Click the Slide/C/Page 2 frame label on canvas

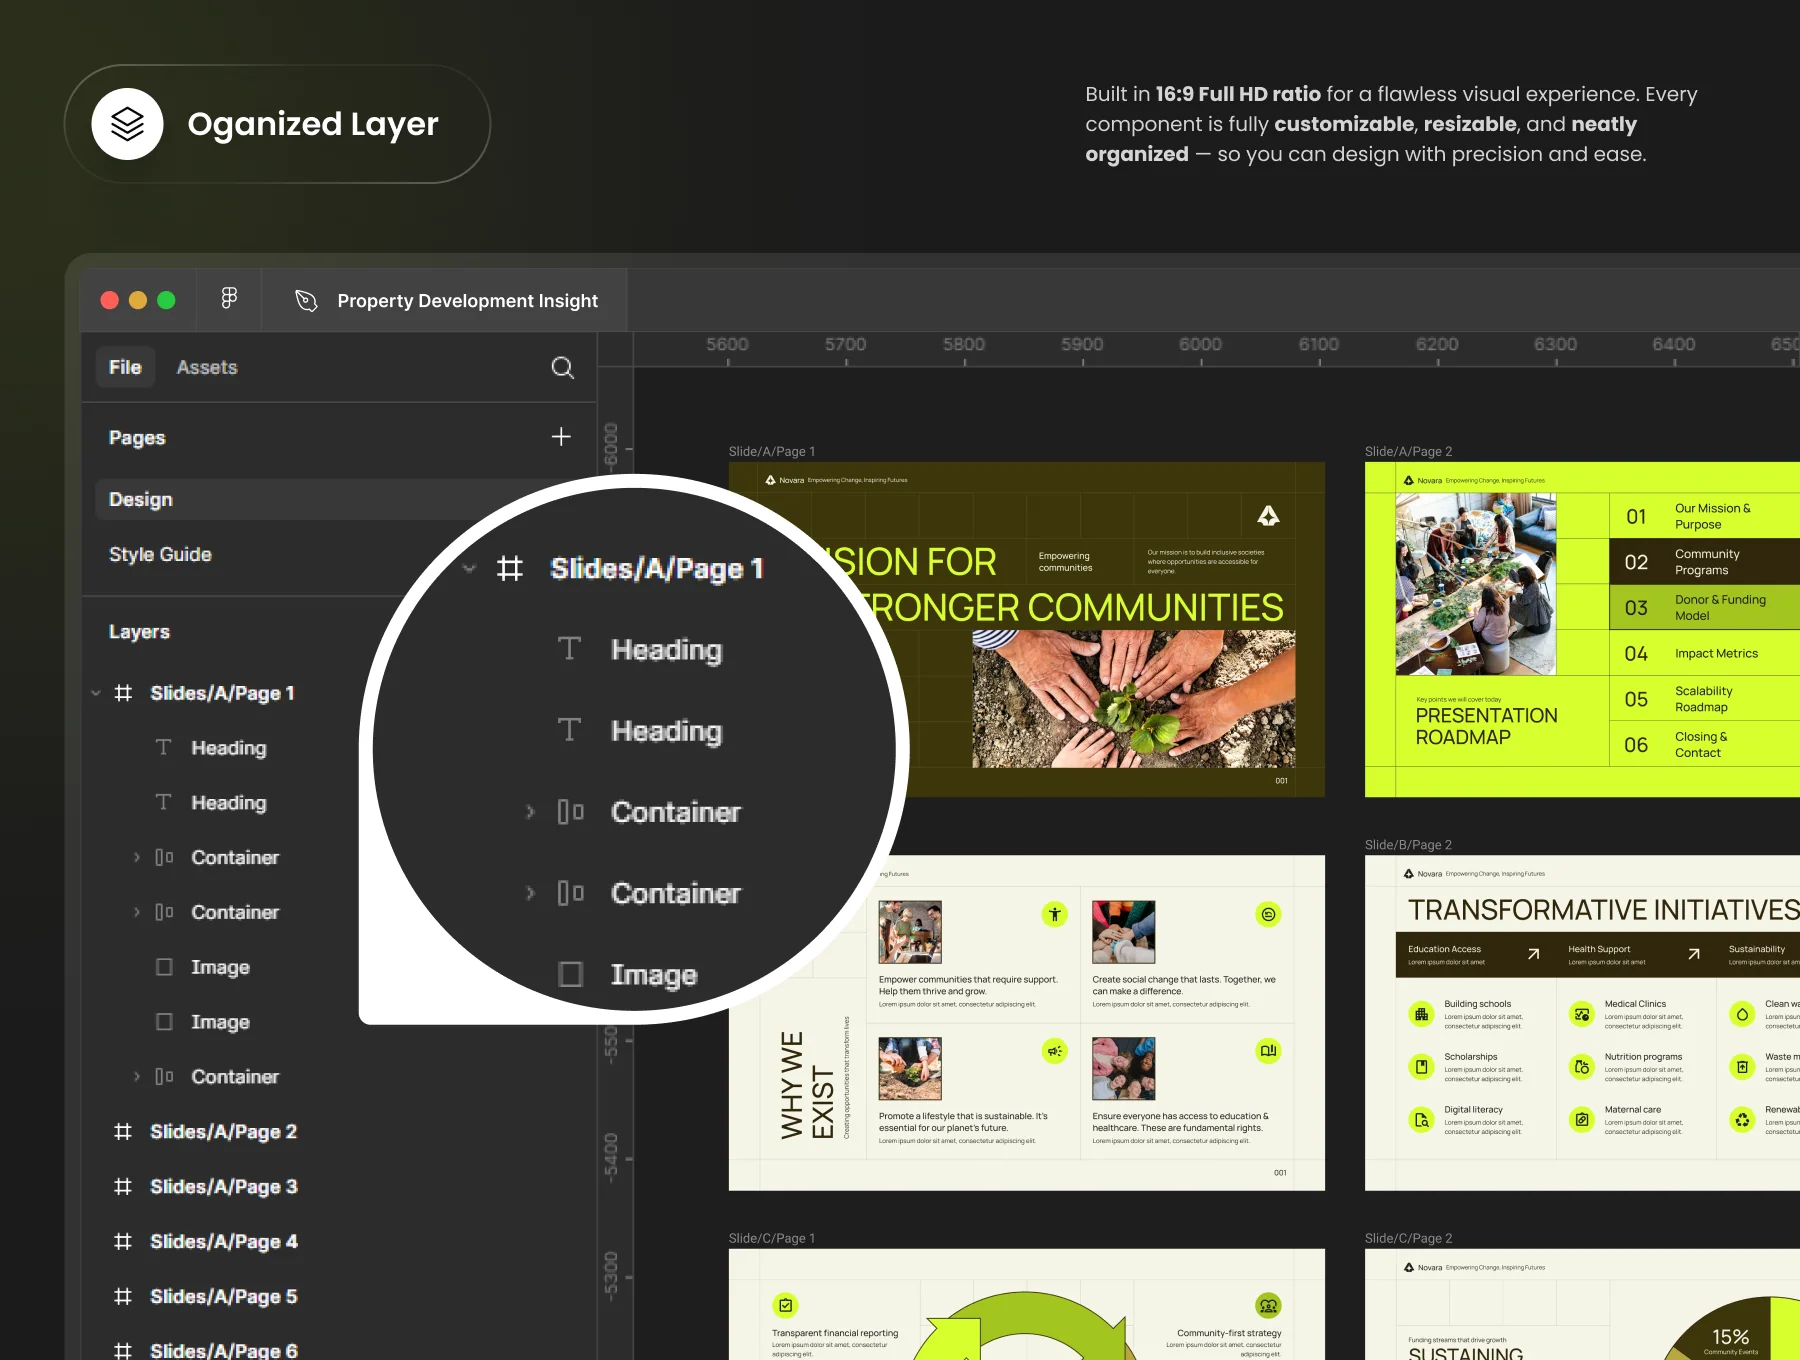tap(1408, 1238)
